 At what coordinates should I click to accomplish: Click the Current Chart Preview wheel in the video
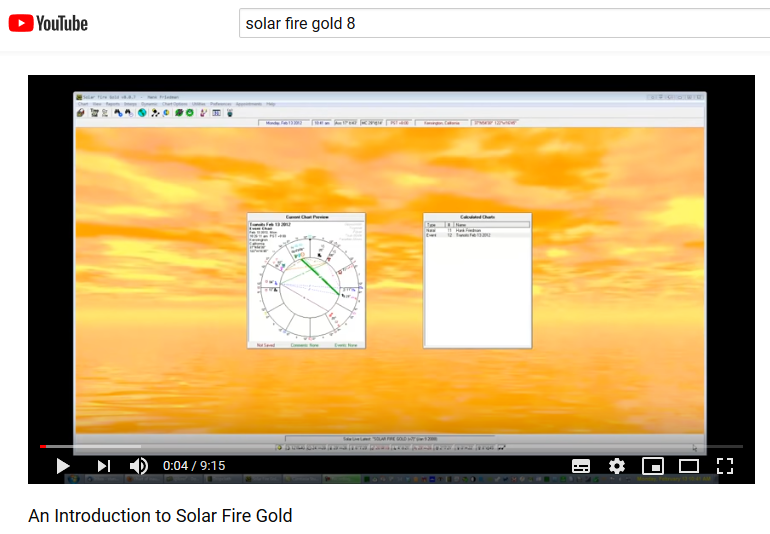(x=311, y=288)
